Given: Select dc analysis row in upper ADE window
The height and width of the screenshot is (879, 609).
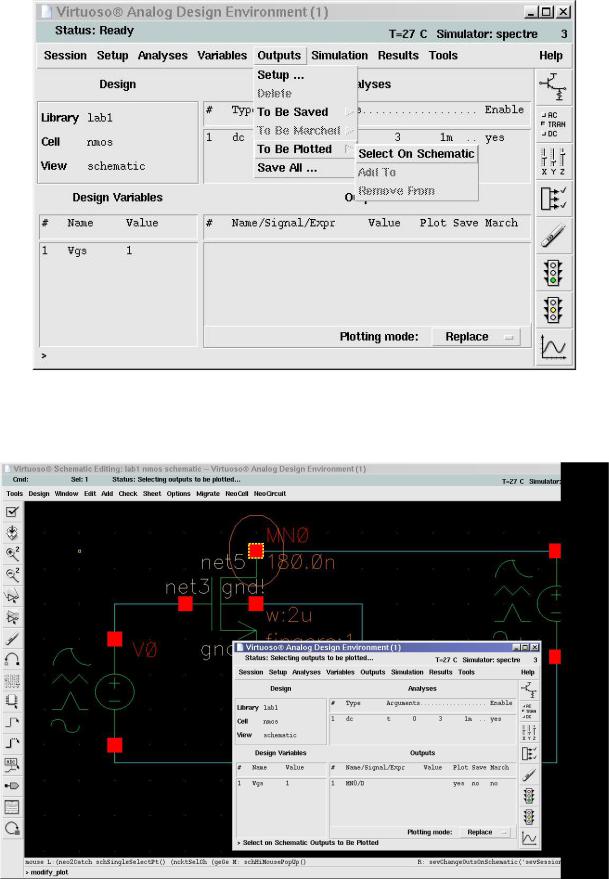Looking at the screenshot, I should (366, 137).
